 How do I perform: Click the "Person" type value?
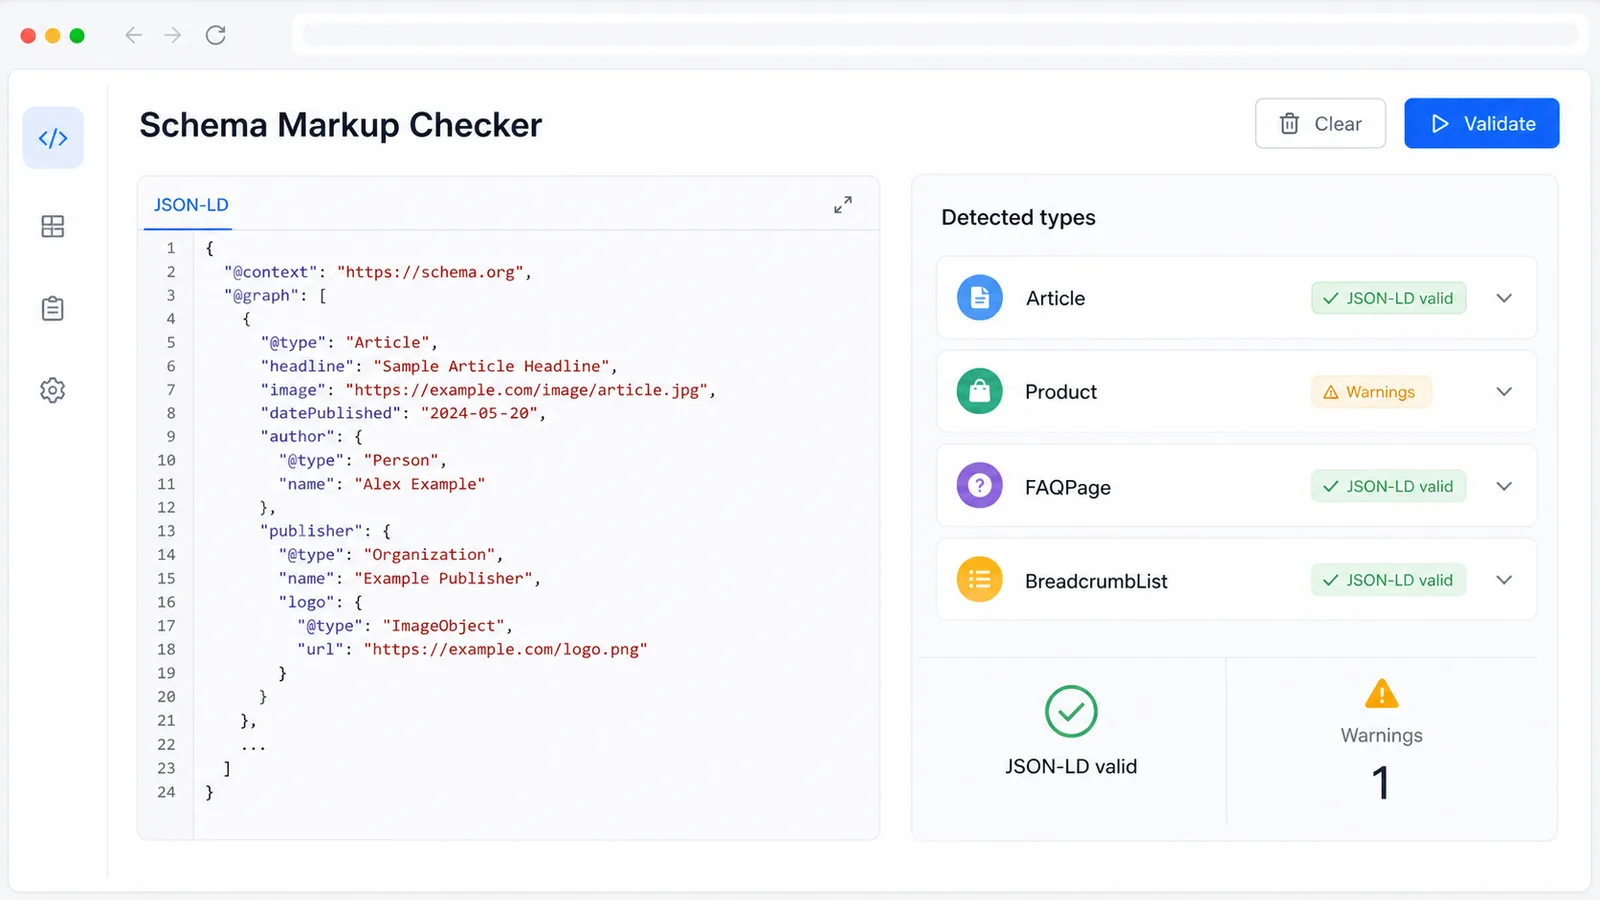(x=401, y=460)
